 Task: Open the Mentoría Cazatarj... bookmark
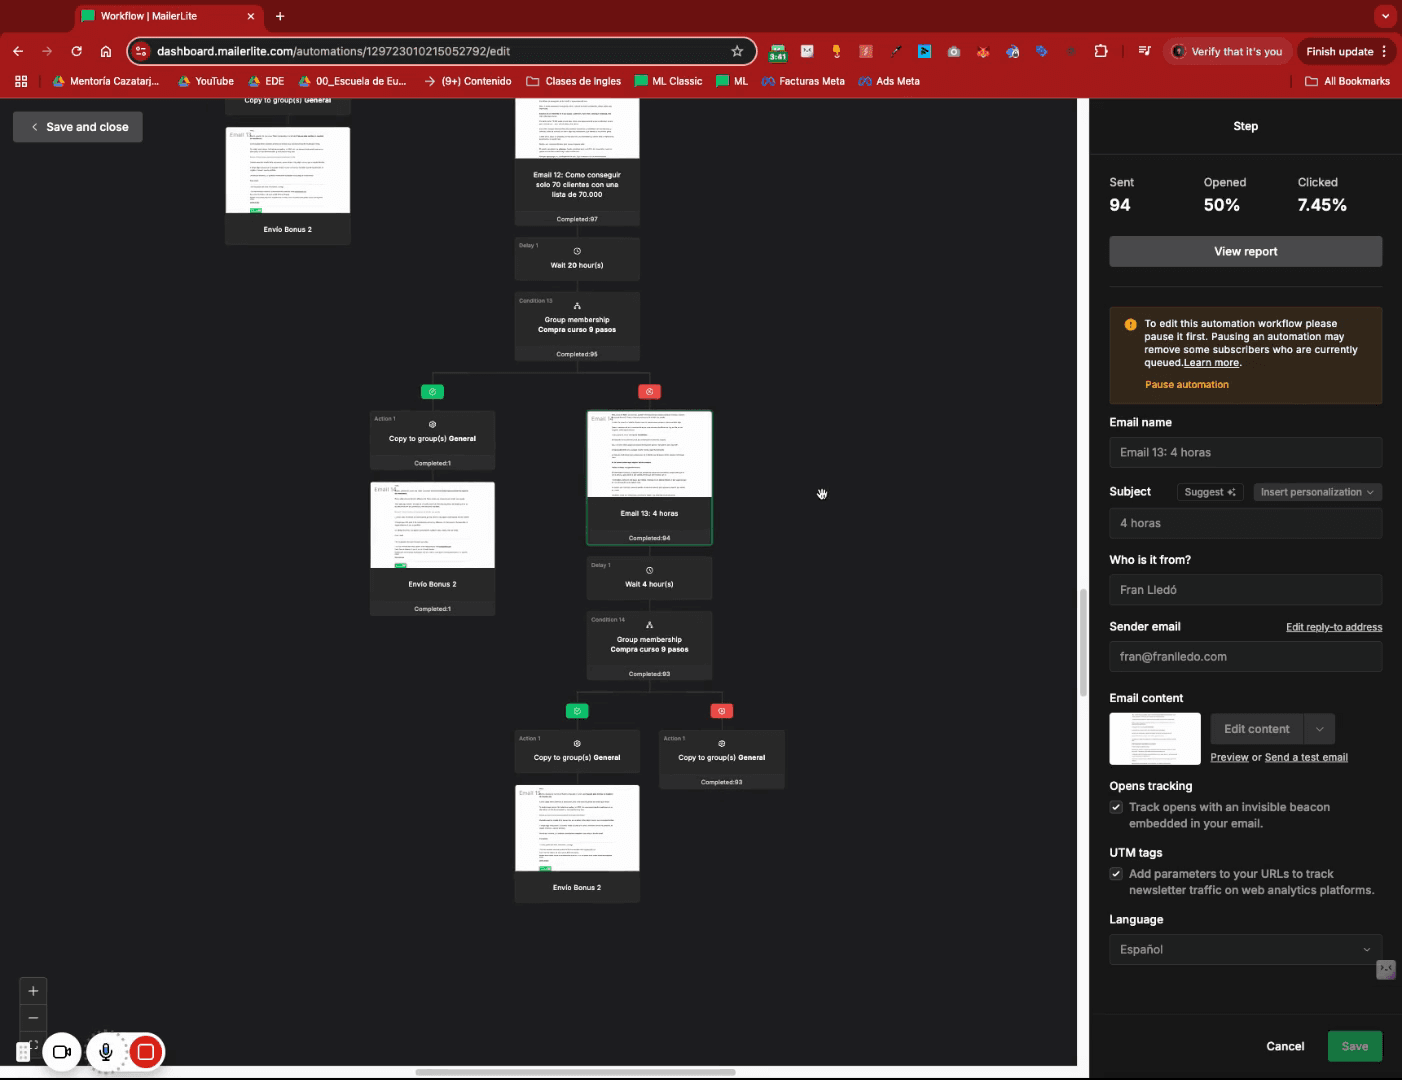click(106, 81)
